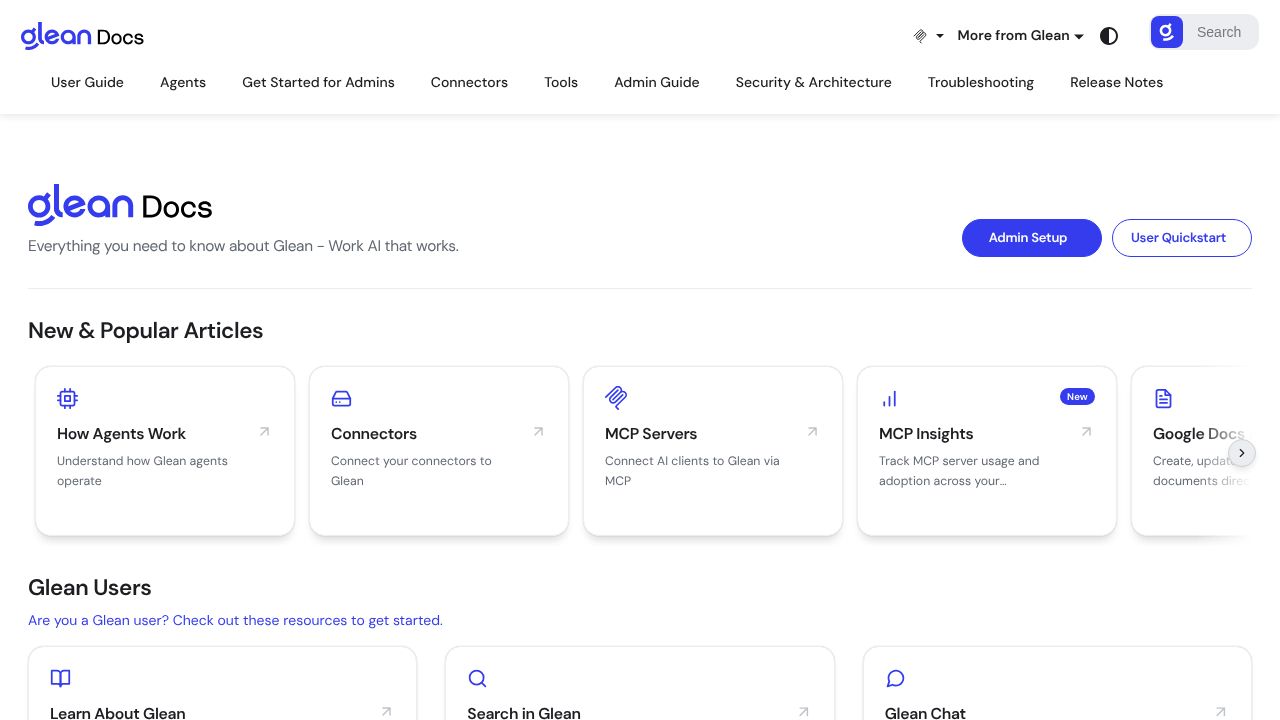Click external arrow on MCP Insights card
Screen dimensions: 1280x720
coord(1086,432)
